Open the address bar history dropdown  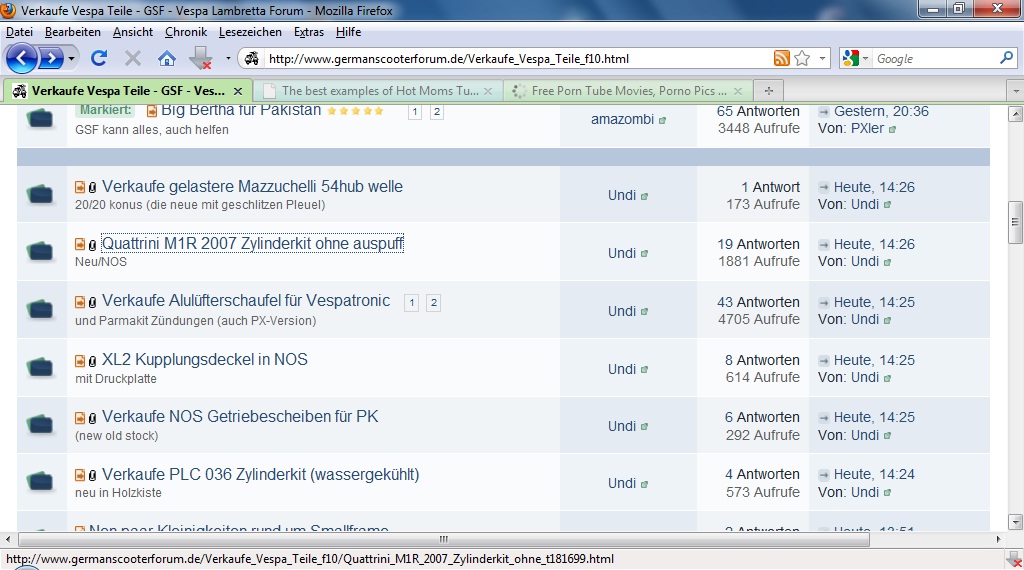[x=822, y=59]
